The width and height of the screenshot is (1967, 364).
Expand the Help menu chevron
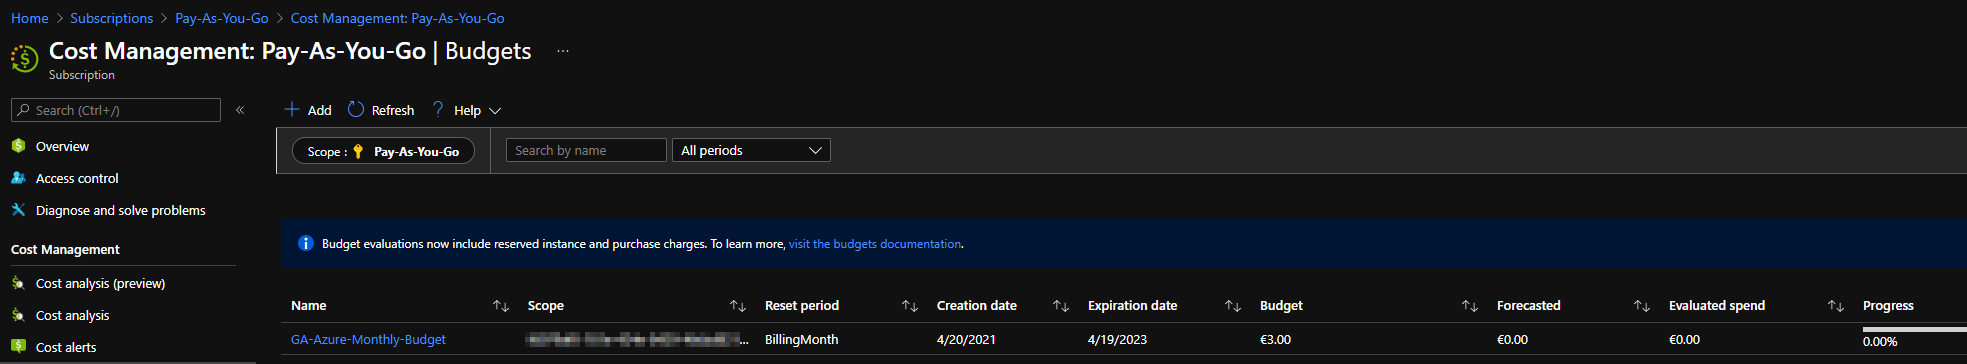(x=495, y=111)
